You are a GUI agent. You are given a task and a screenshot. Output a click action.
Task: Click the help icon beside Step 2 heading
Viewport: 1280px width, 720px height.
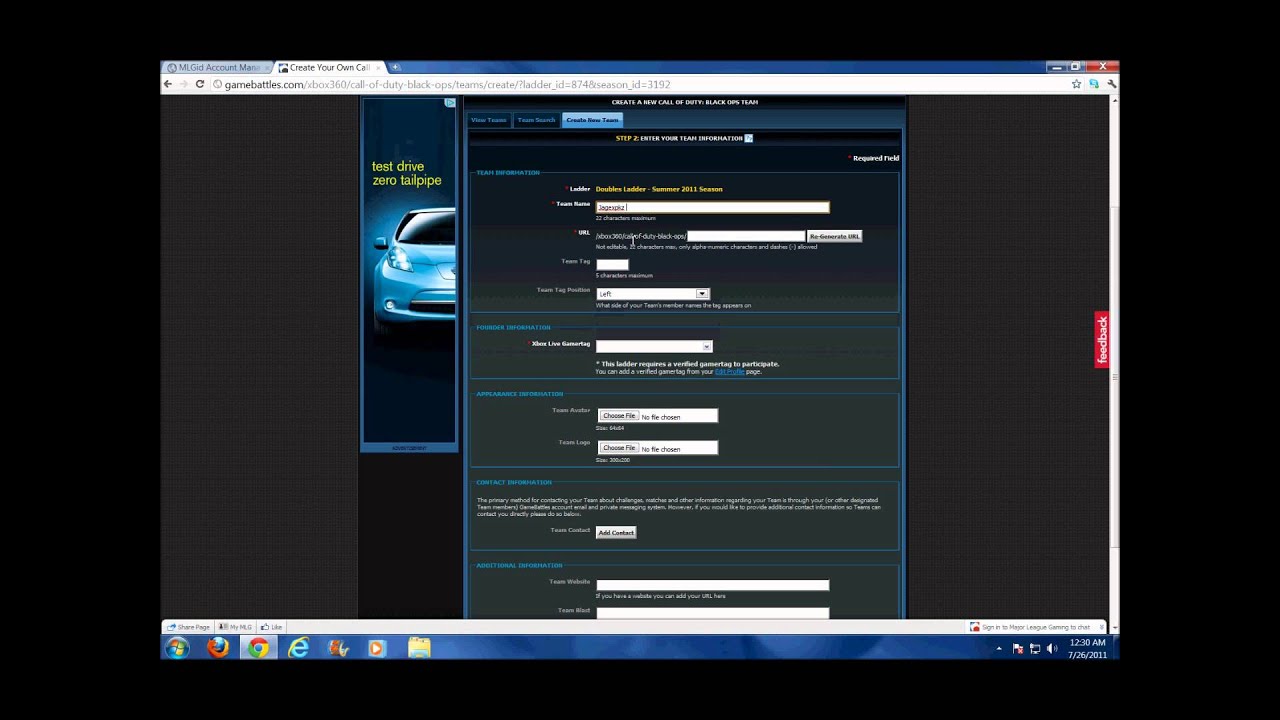748,138
